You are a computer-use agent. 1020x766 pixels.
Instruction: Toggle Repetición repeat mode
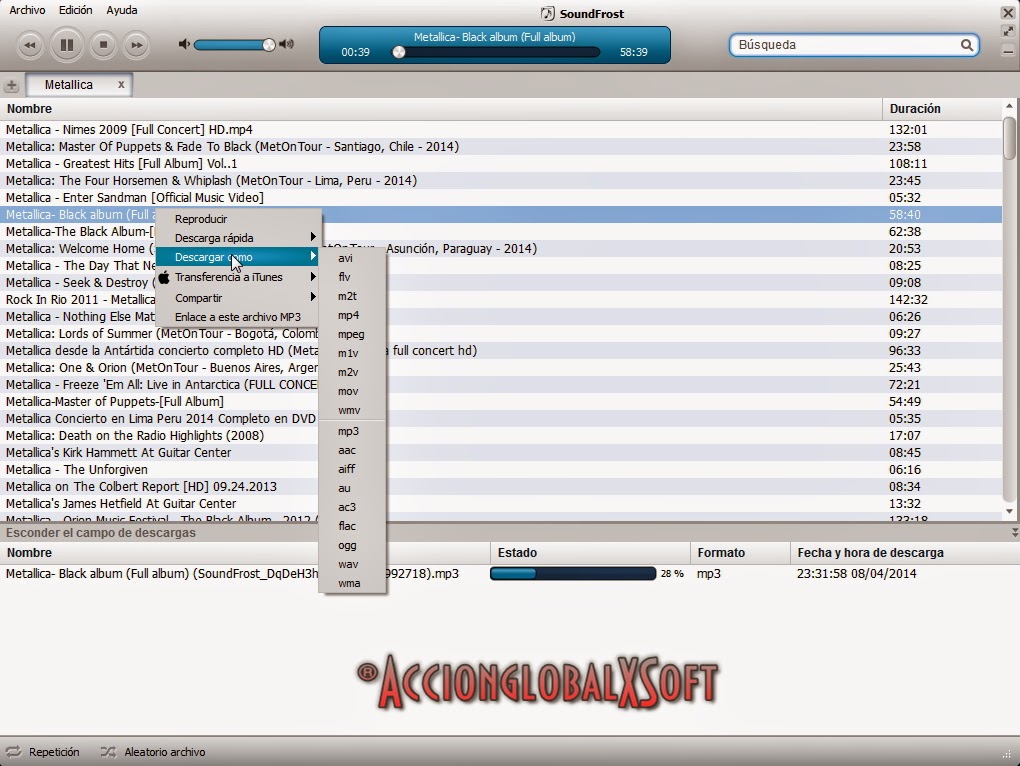[43, 752]
